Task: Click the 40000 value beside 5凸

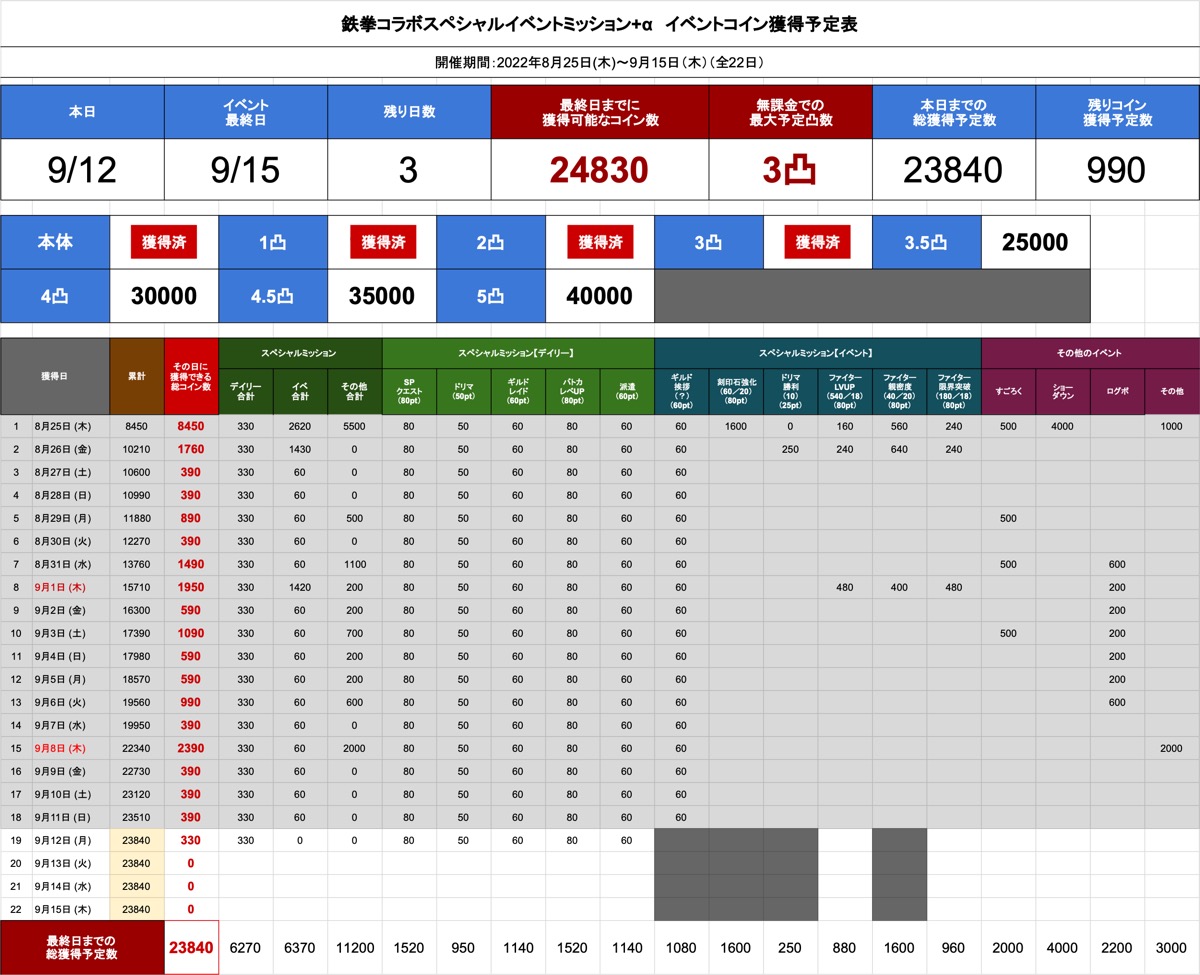Action: (x=599, y=296)
